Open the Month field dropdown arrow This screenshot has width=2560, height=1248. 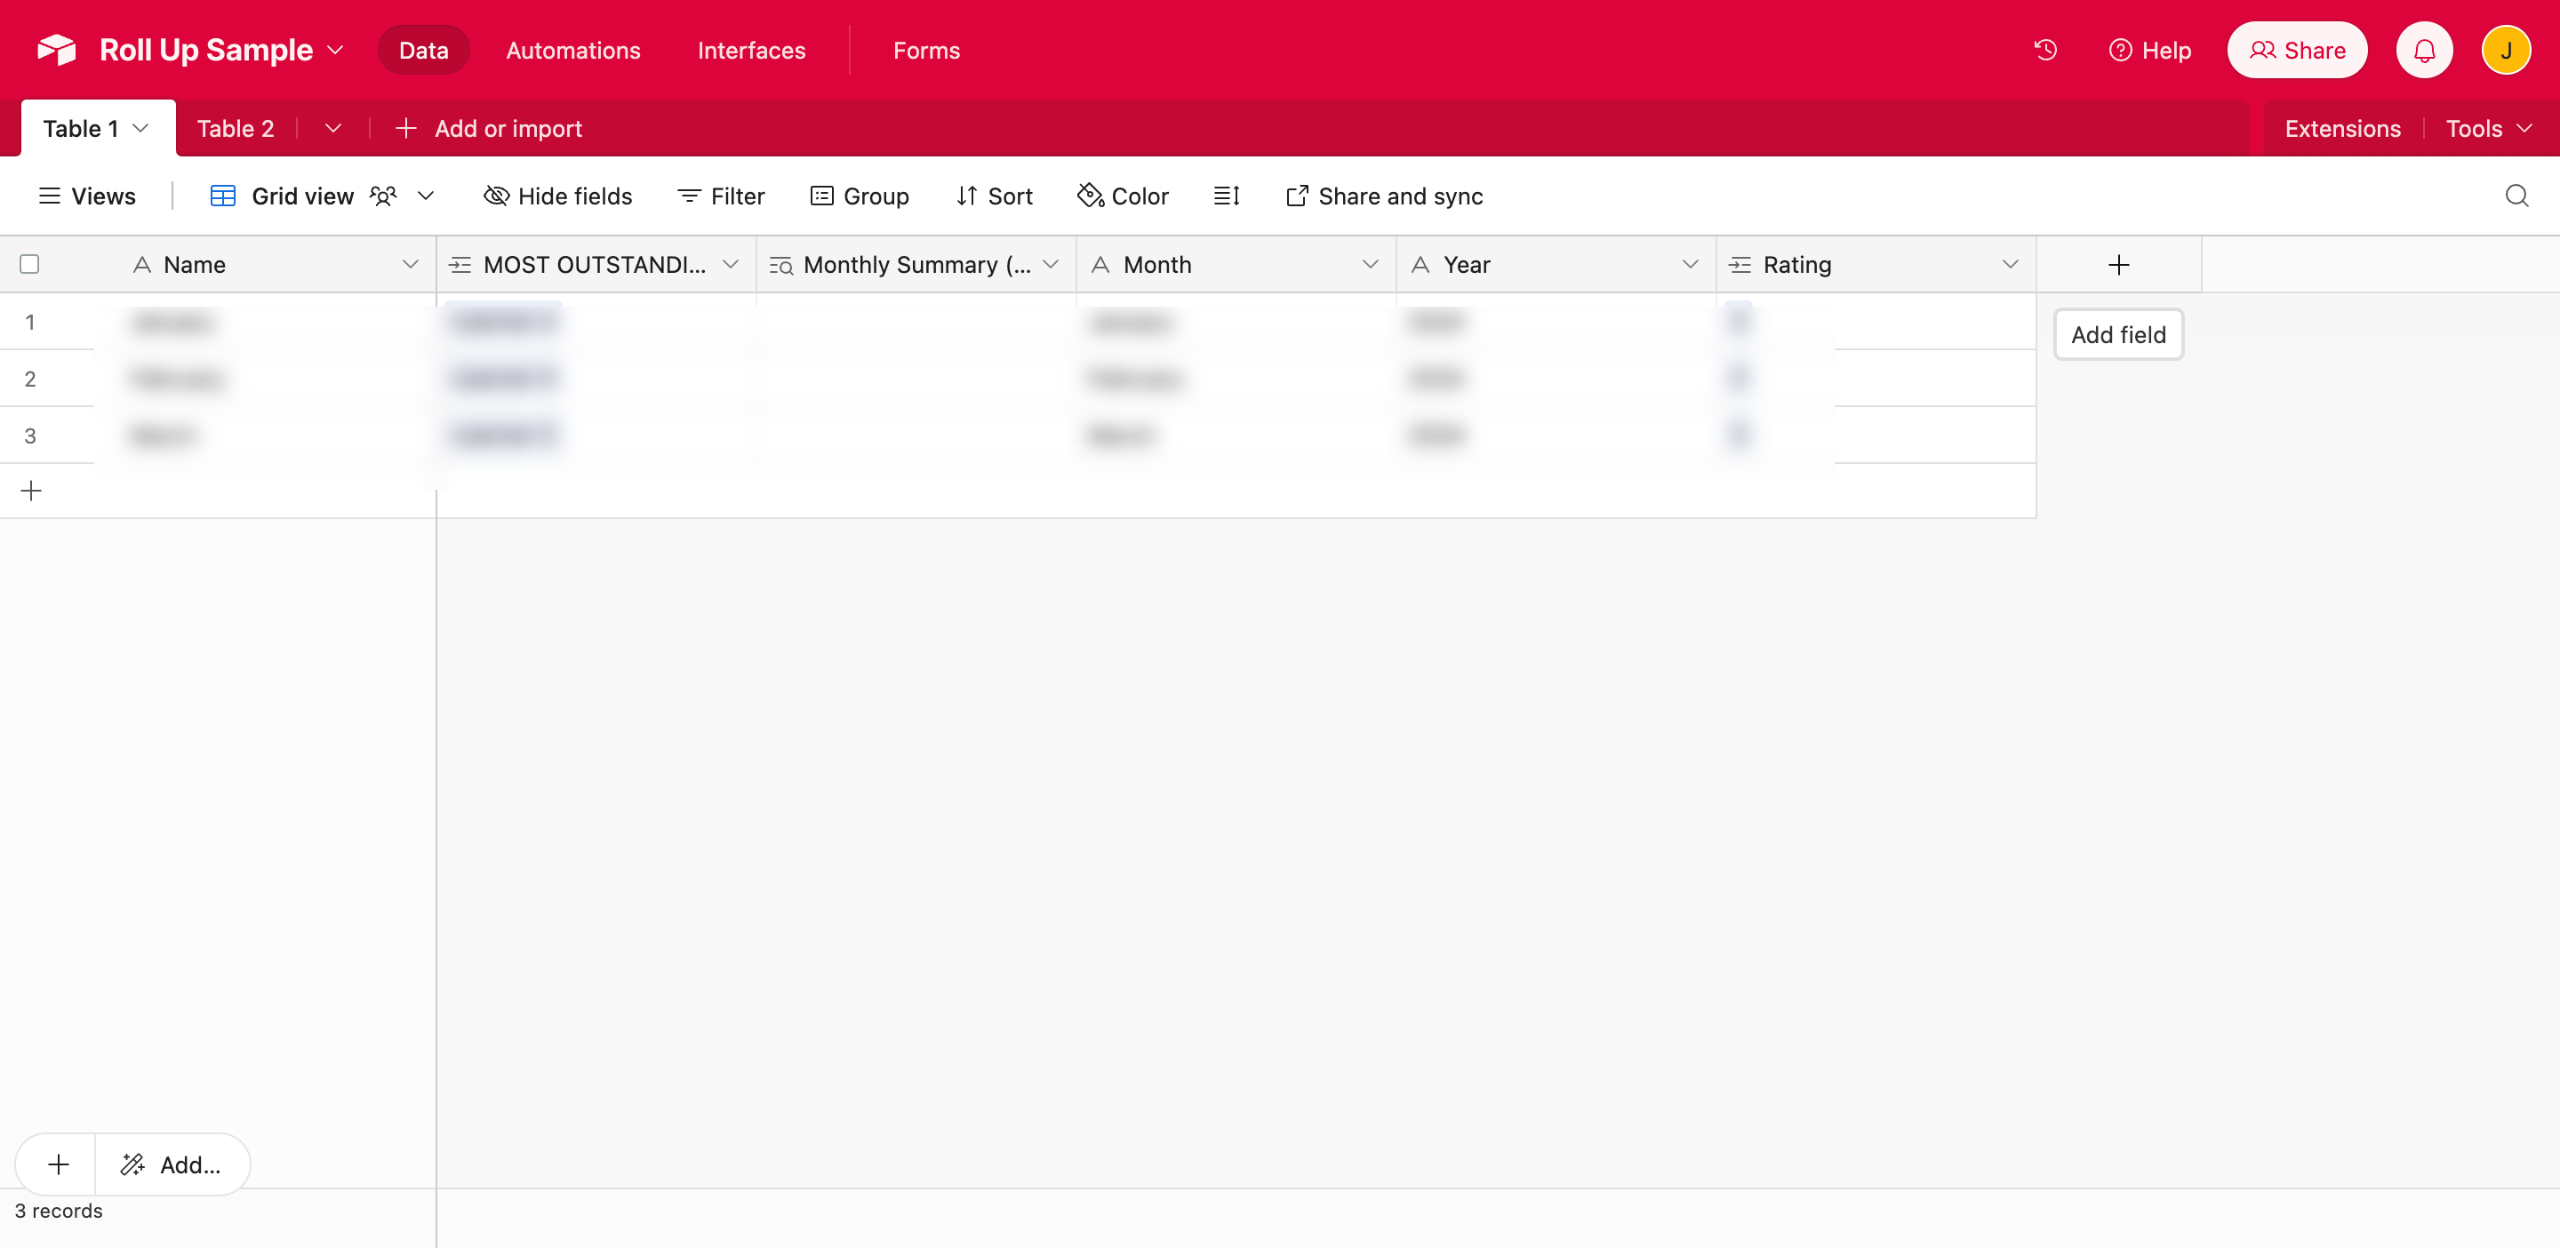point(1370,265)
